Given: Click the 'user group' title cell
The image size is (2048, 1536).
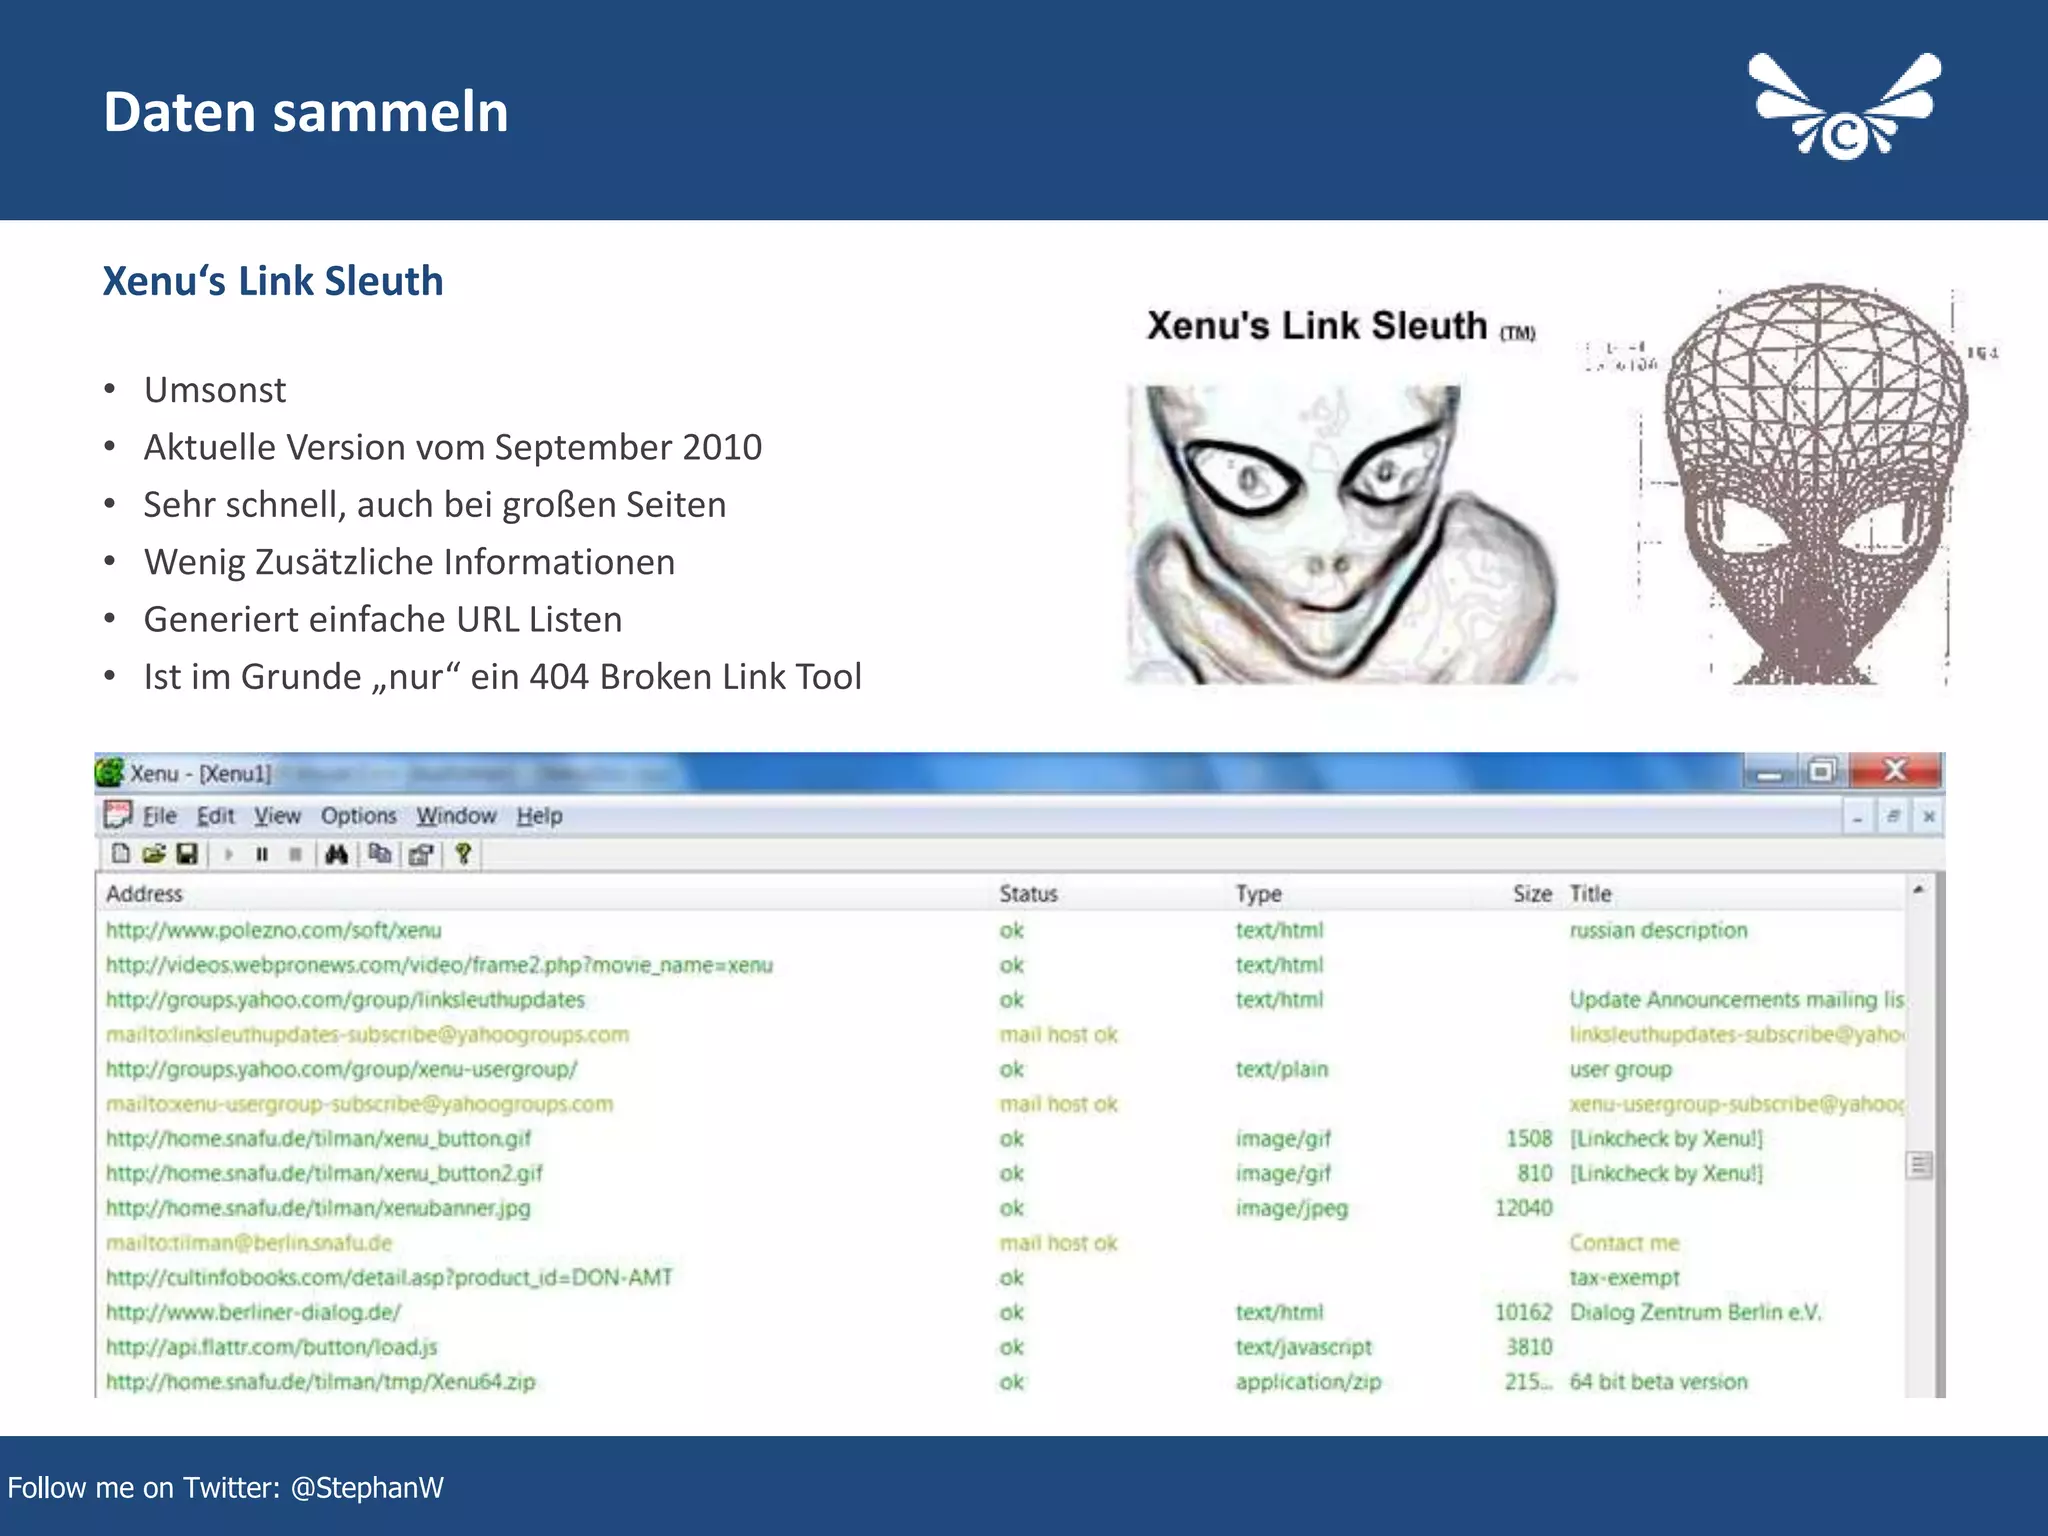Looking at the screenshot, I should point(1620,1069).
